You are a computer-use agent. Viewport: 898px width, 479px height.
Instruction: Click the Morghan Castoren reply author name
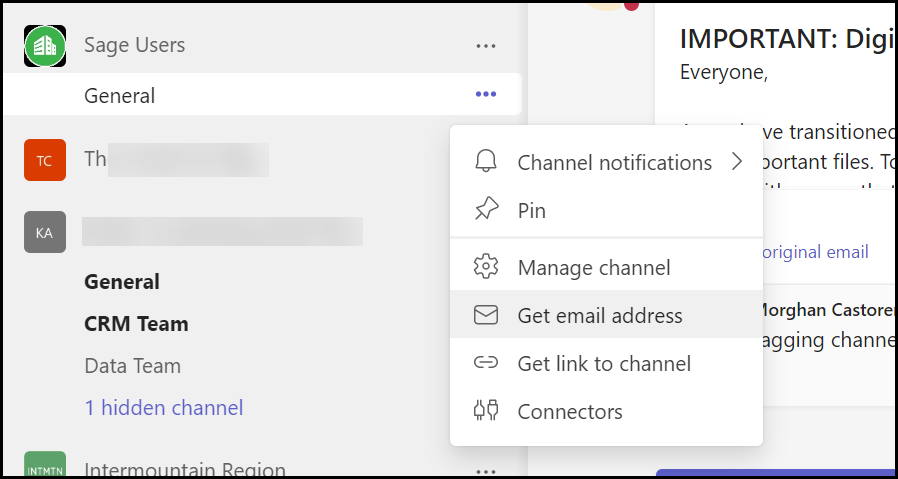pos(826,310)
